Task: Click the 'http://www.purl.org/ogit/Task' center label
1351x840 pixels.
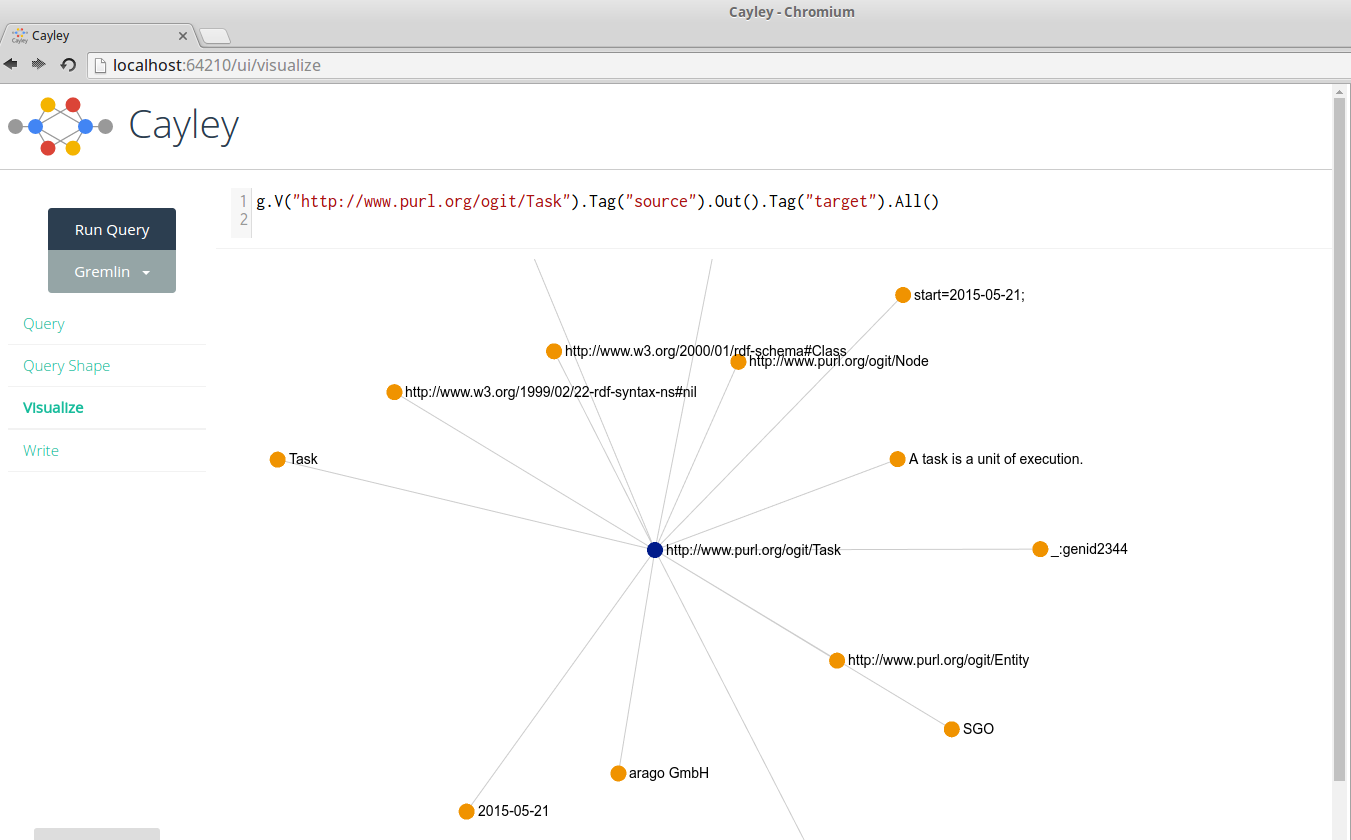Action: click(754, 550)
